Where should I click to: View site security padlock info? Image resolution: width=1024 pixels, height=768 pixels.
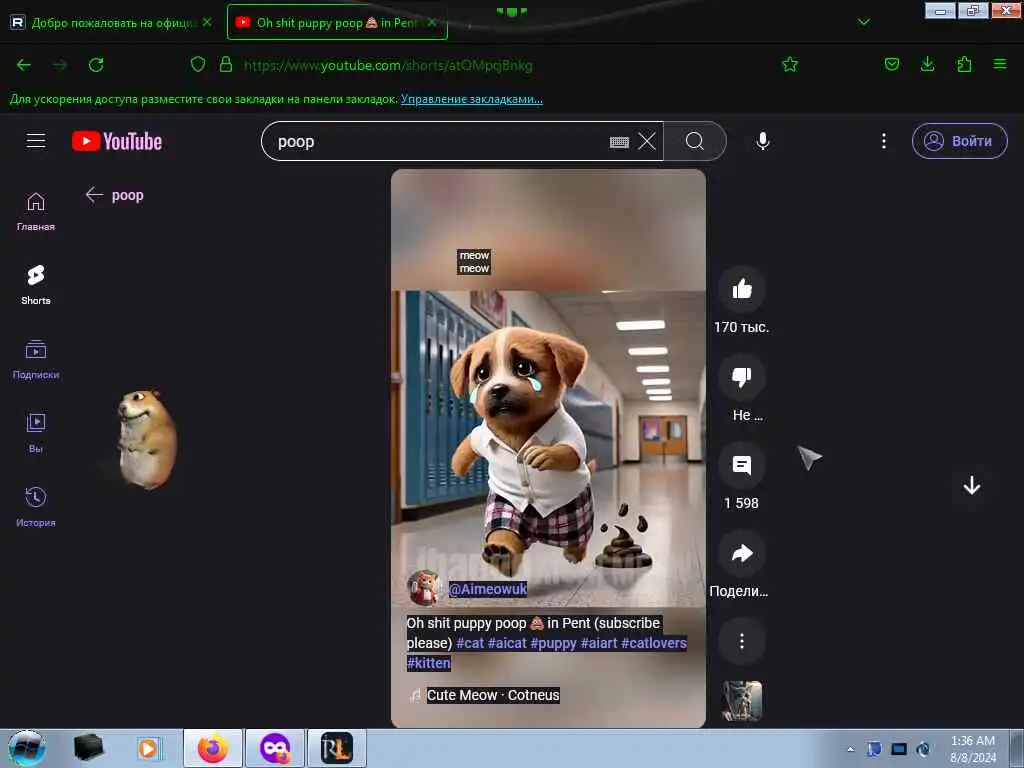(x=226, y=64)
